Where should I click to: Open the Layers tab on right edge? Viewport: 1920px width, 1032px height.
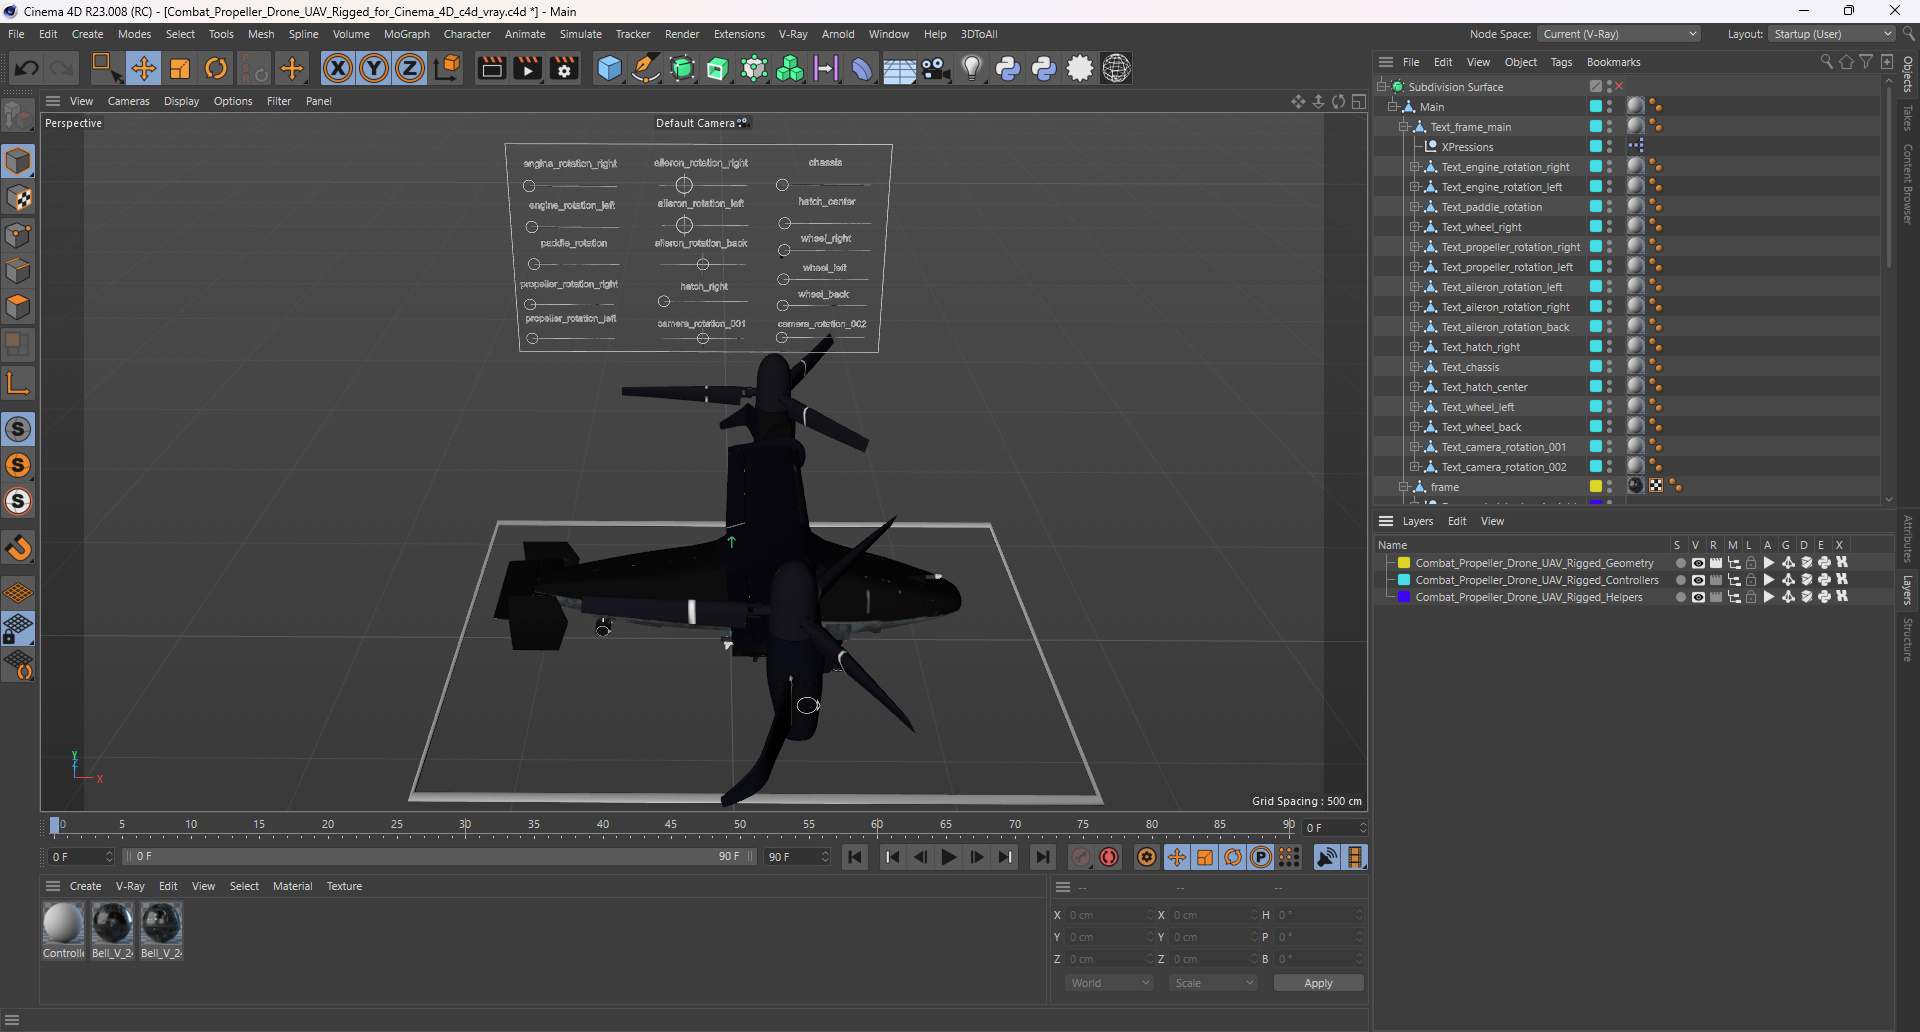coord(1908,590)
